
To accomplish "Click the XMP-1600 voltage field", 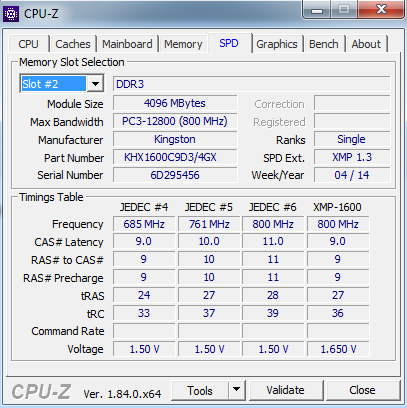I will 338,349.
